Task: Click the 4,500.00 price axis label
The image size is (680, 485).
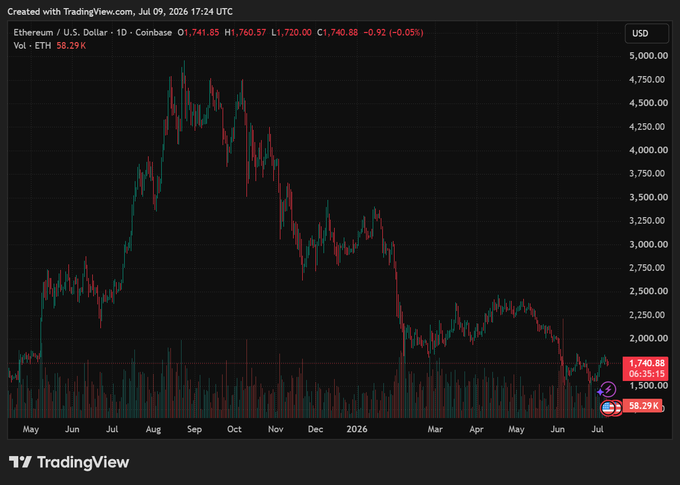Action: point(648,103)
